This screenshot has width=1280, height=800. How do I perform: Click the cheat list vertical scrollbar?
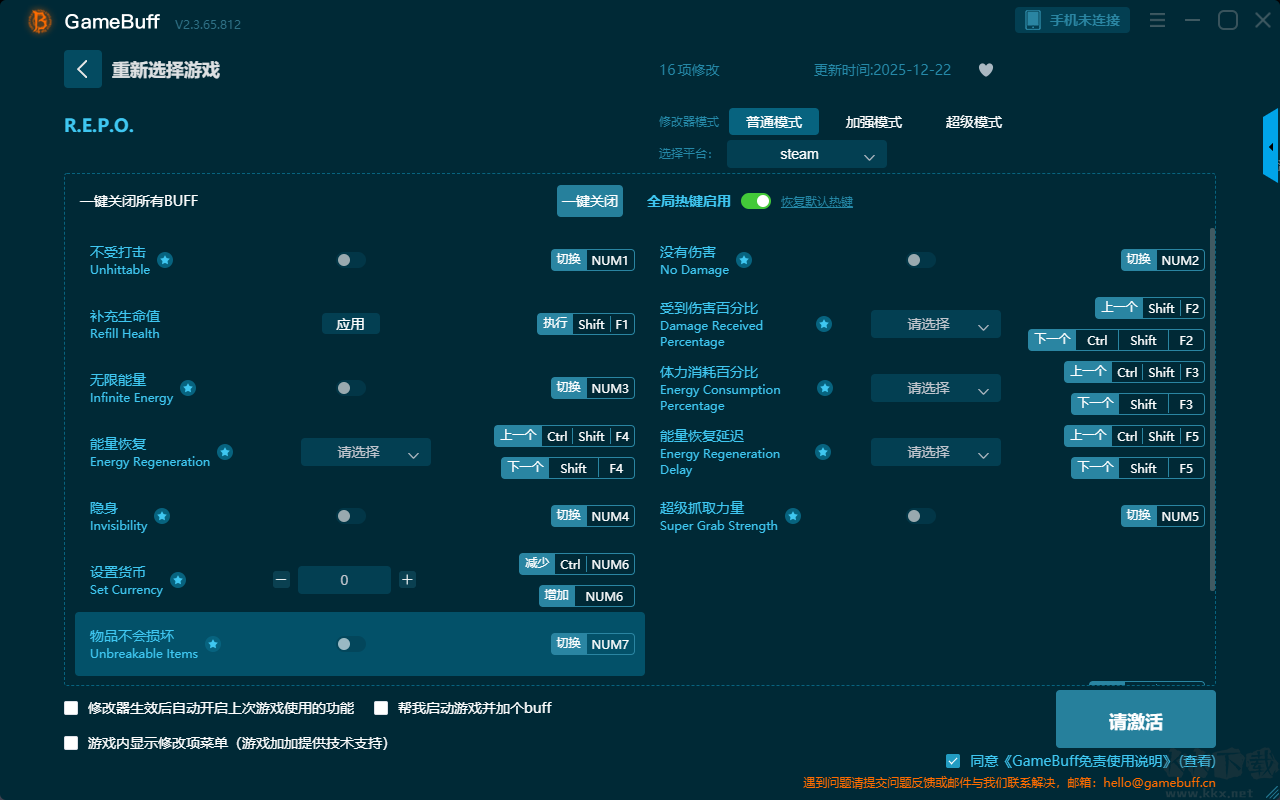tap(1213, 408)
